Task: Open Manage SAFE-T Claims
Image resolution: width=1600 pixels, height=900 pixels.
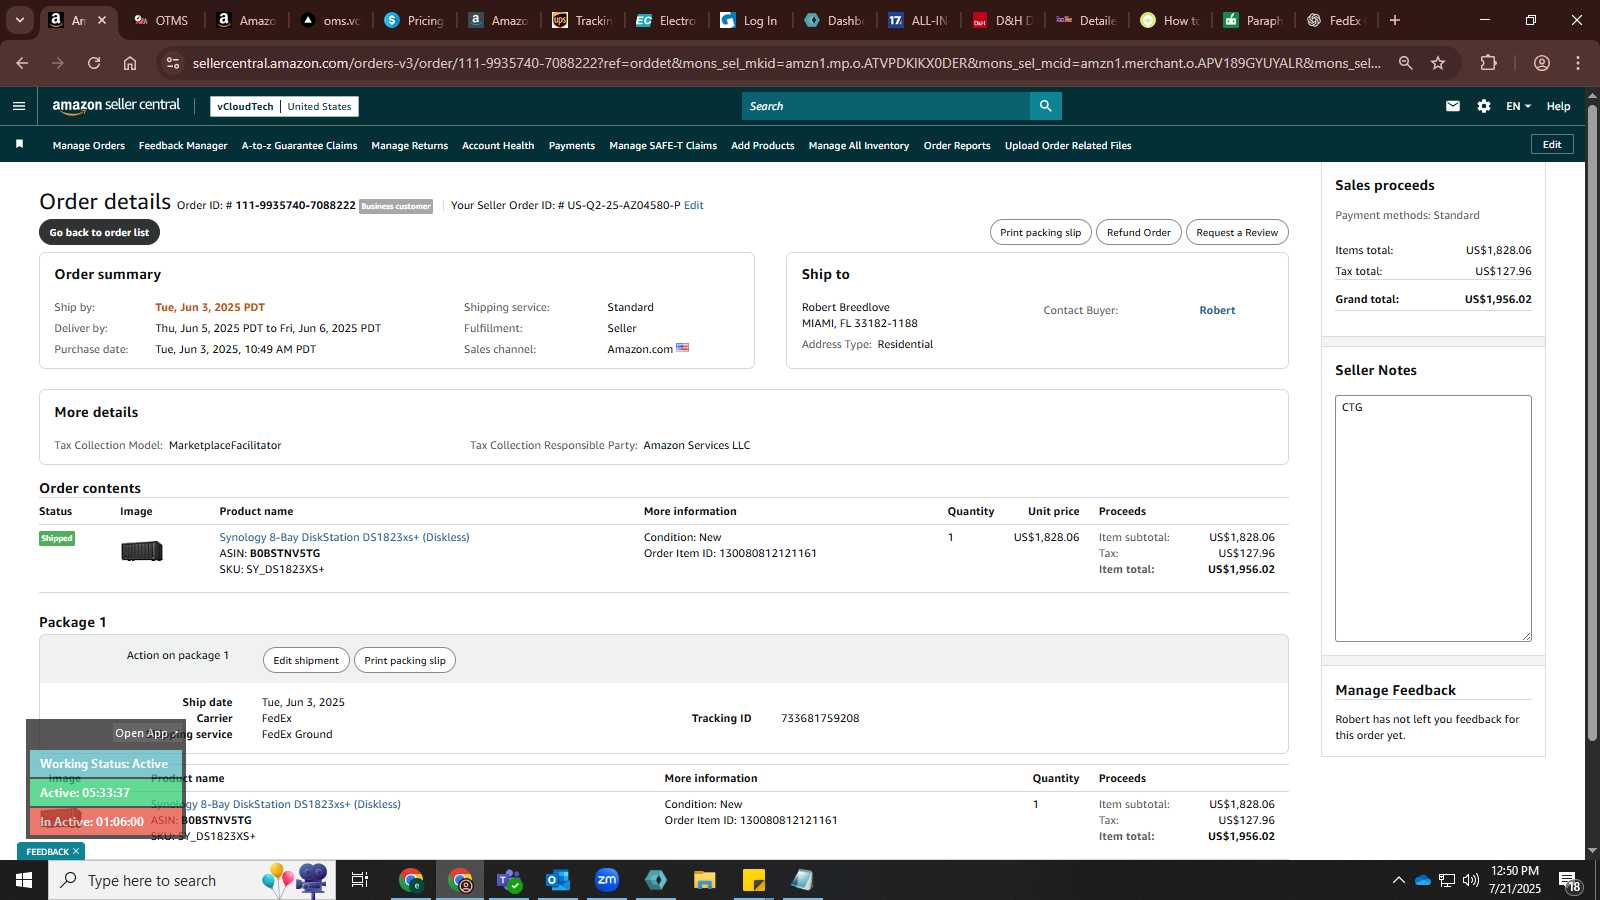Action: 663,145
